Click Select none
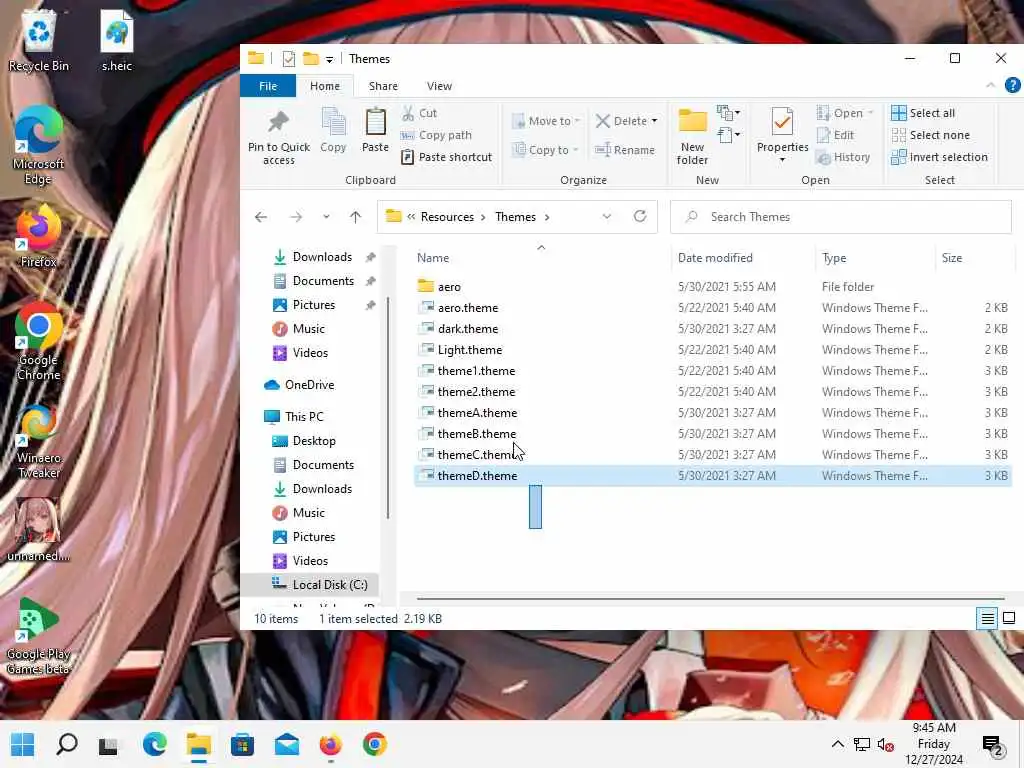The height and width of the screenshot is (768, 1024). (x=931, y=135)
